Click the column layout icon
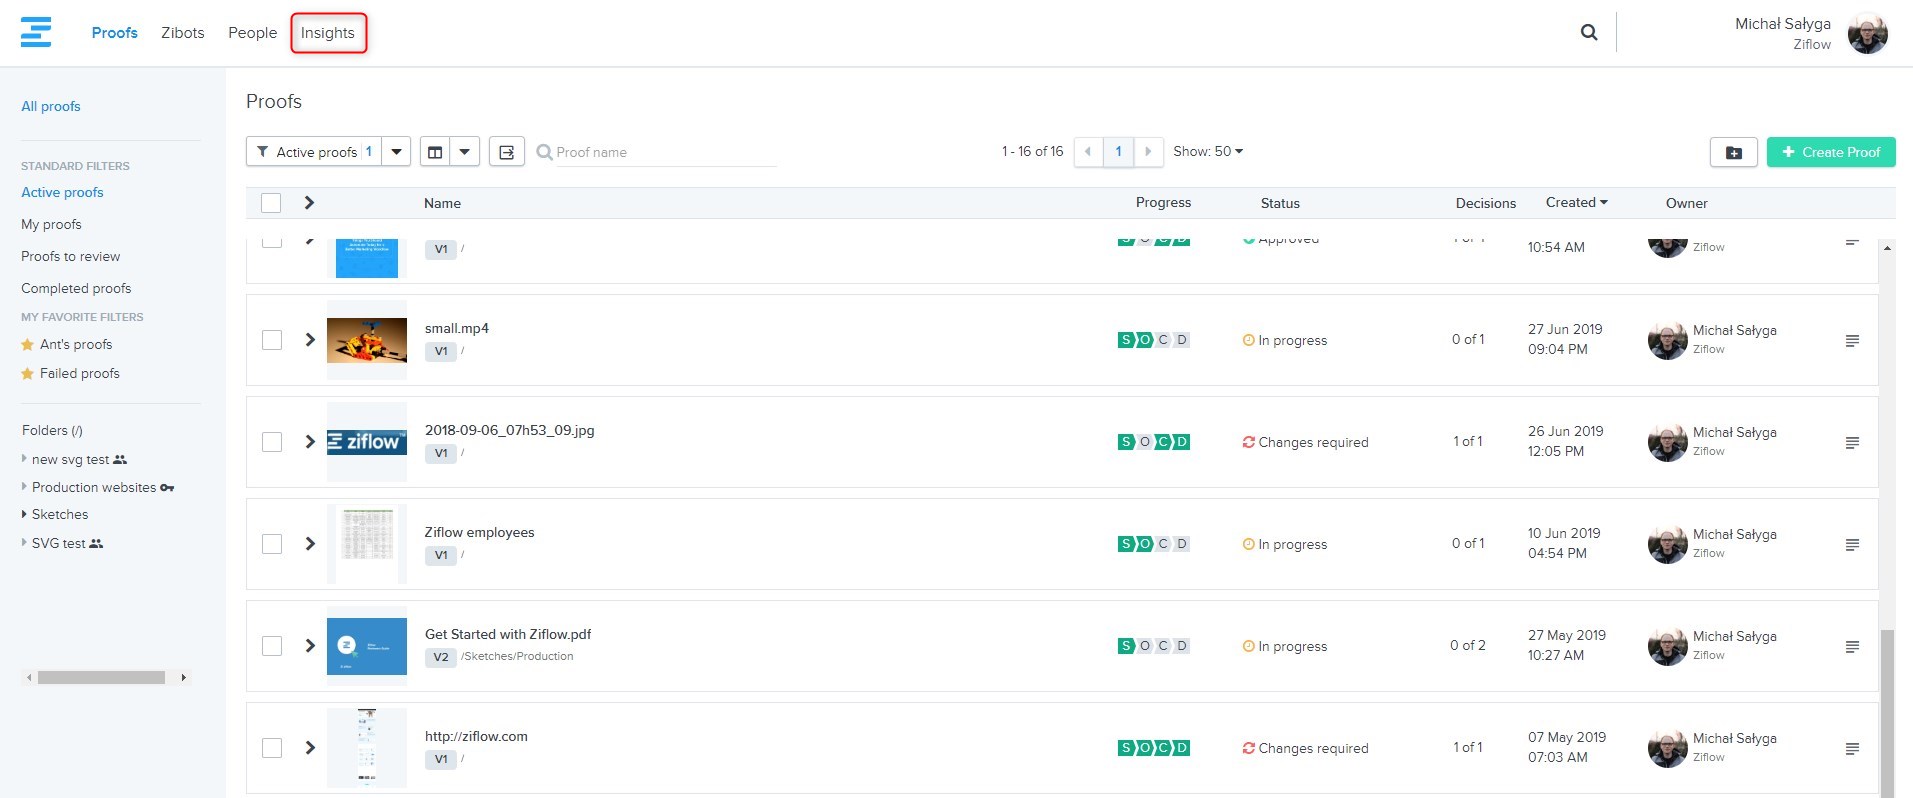The width and height of the screenshot is (1913, 798). point(435,152)
